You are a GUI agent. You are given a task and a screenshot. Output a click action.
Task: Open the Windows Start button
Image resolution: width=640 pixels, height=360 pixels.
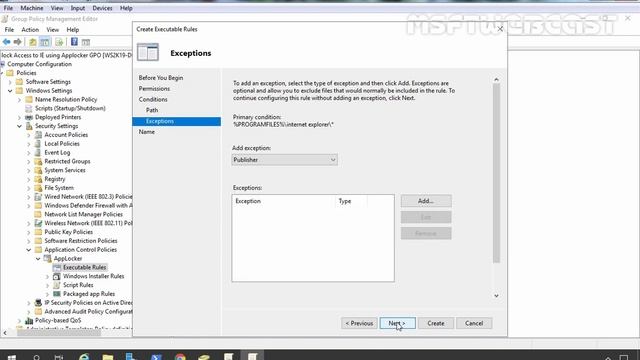click(12, 357)
